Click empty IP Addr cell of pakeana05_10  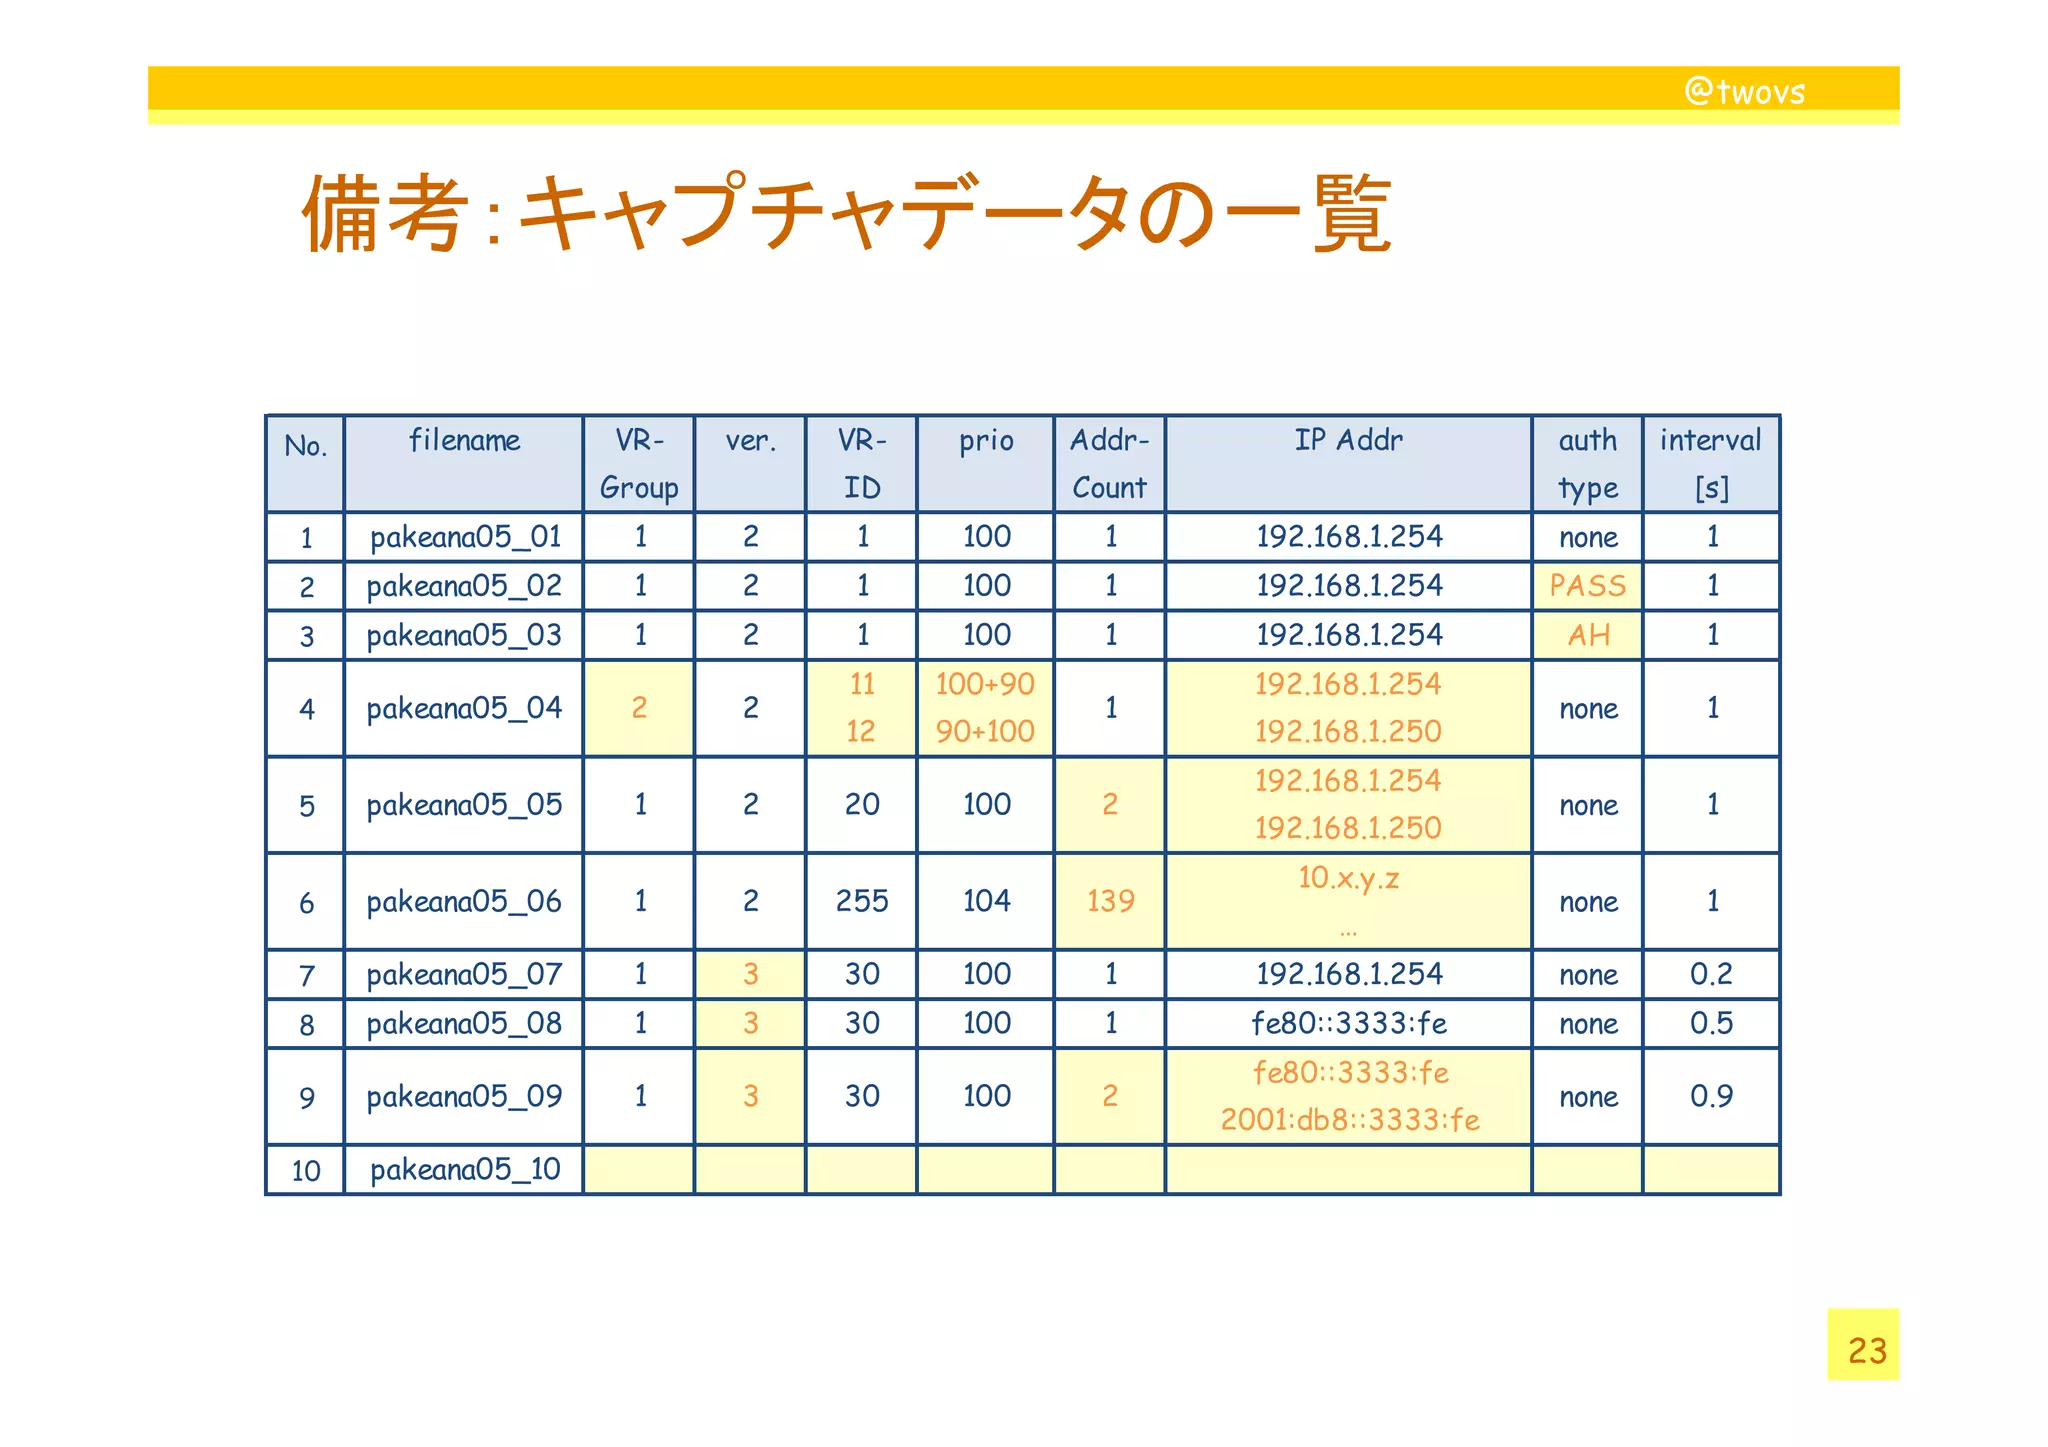pyautogui.click(x=1348, y=1170)
